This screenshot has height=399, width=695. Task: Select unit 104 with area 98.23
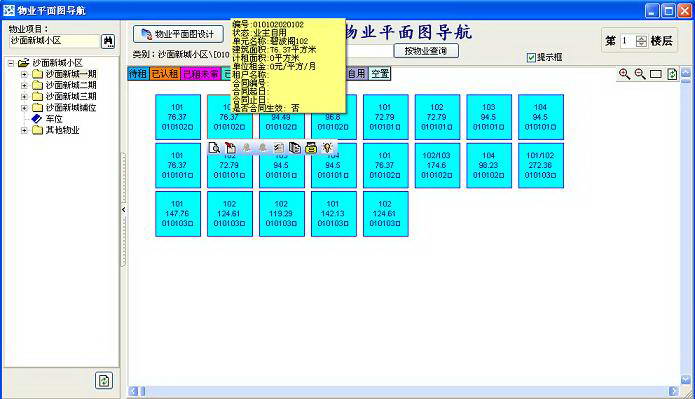tap(489, 165)
